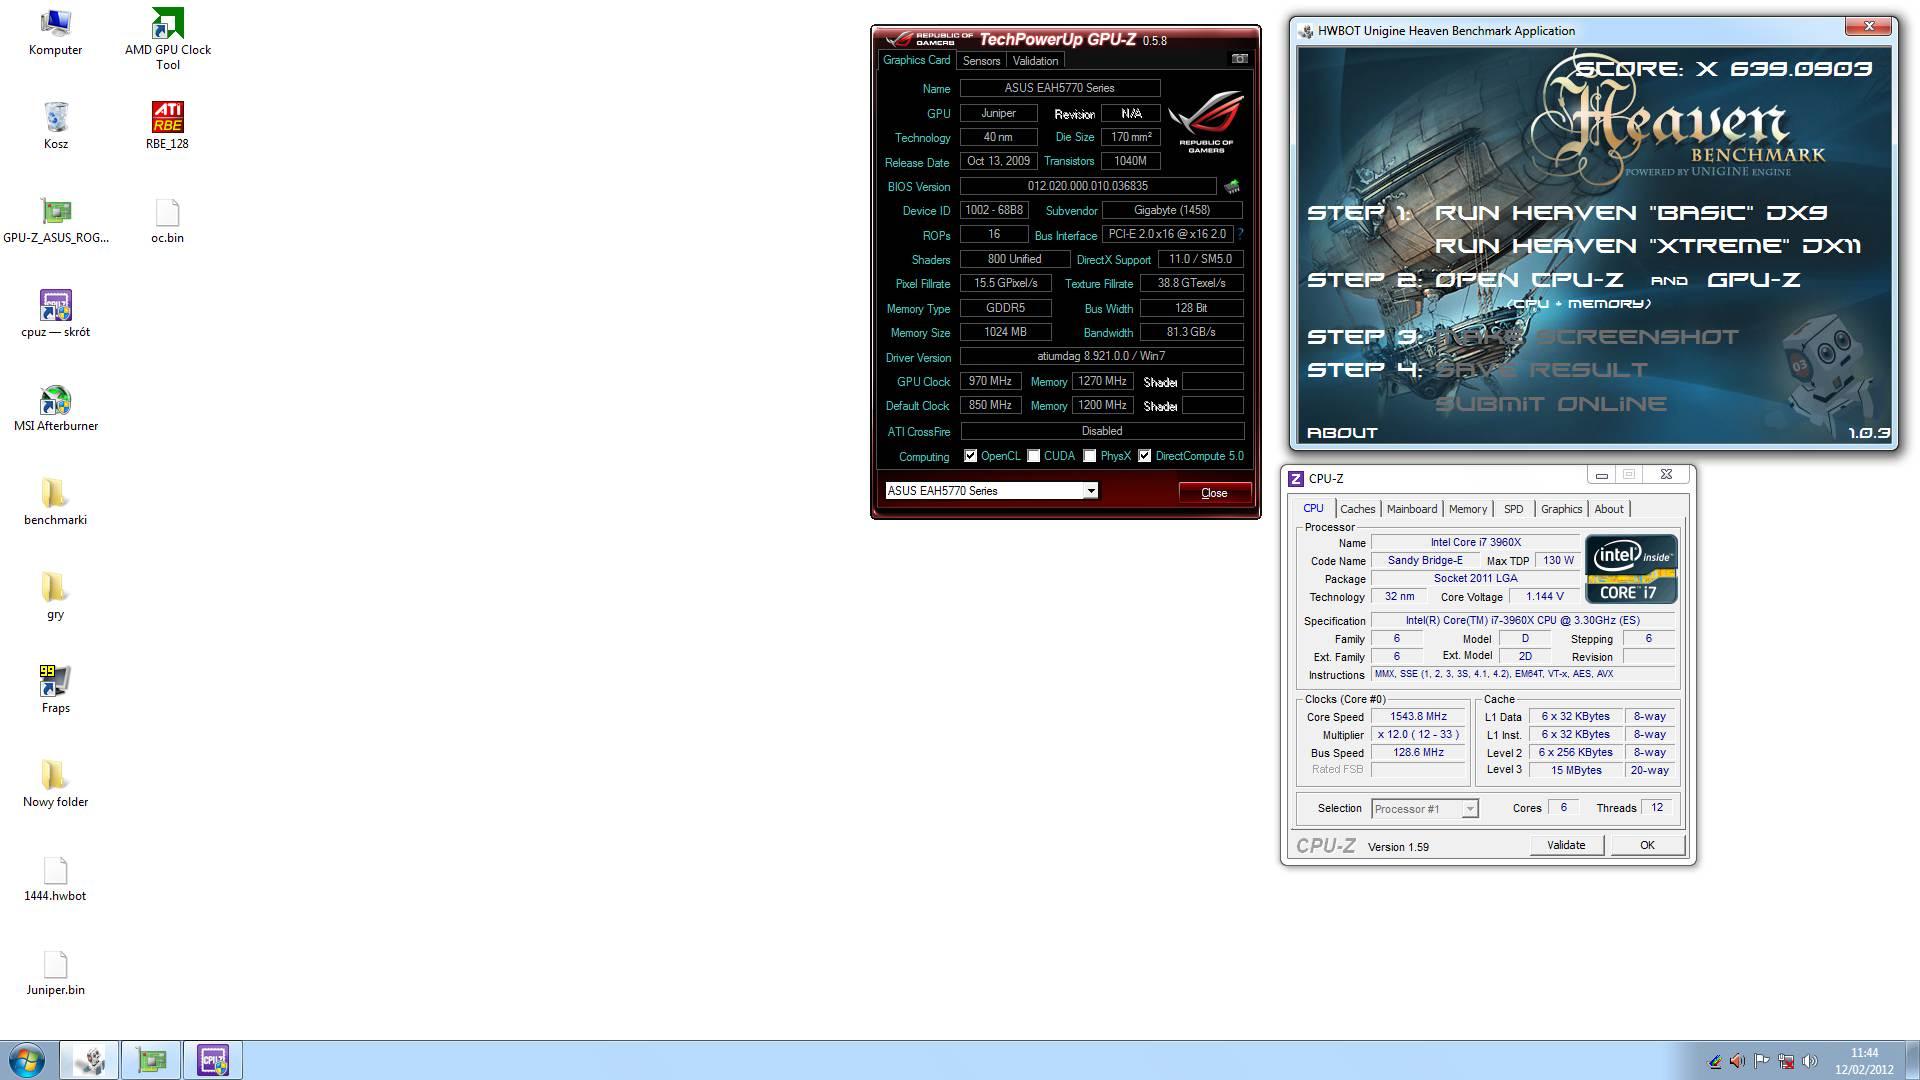Click OK in CPU-Z window

tap(1647, 845)
